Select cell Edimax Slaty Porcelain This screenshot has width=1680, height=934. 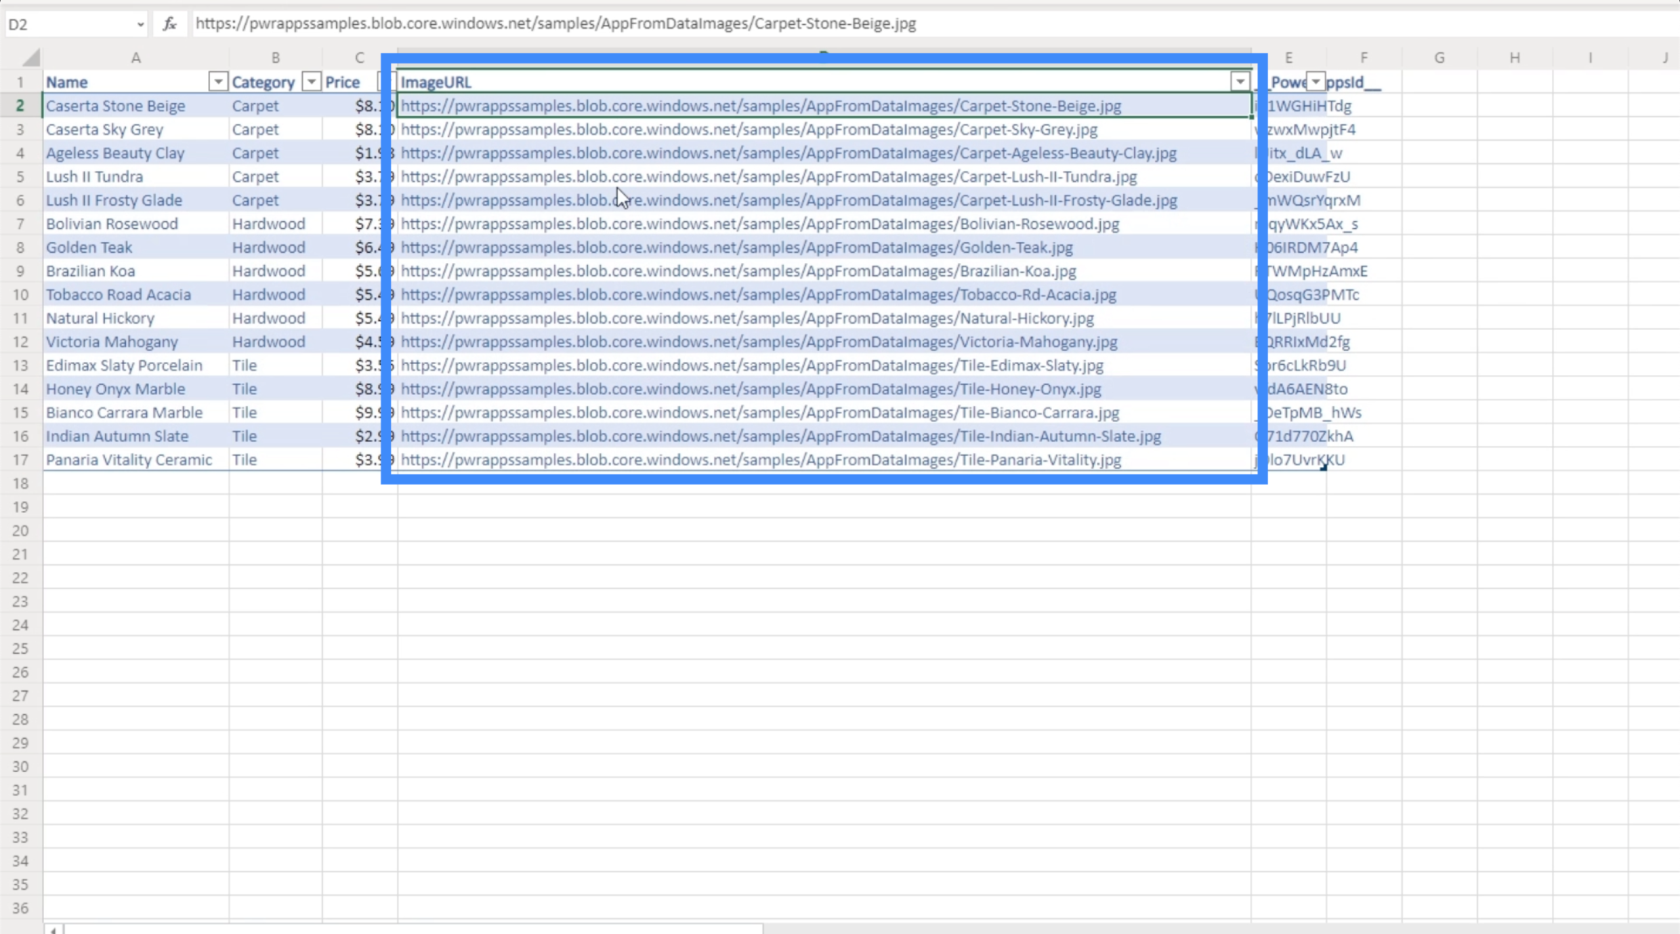tap(136, 366)
